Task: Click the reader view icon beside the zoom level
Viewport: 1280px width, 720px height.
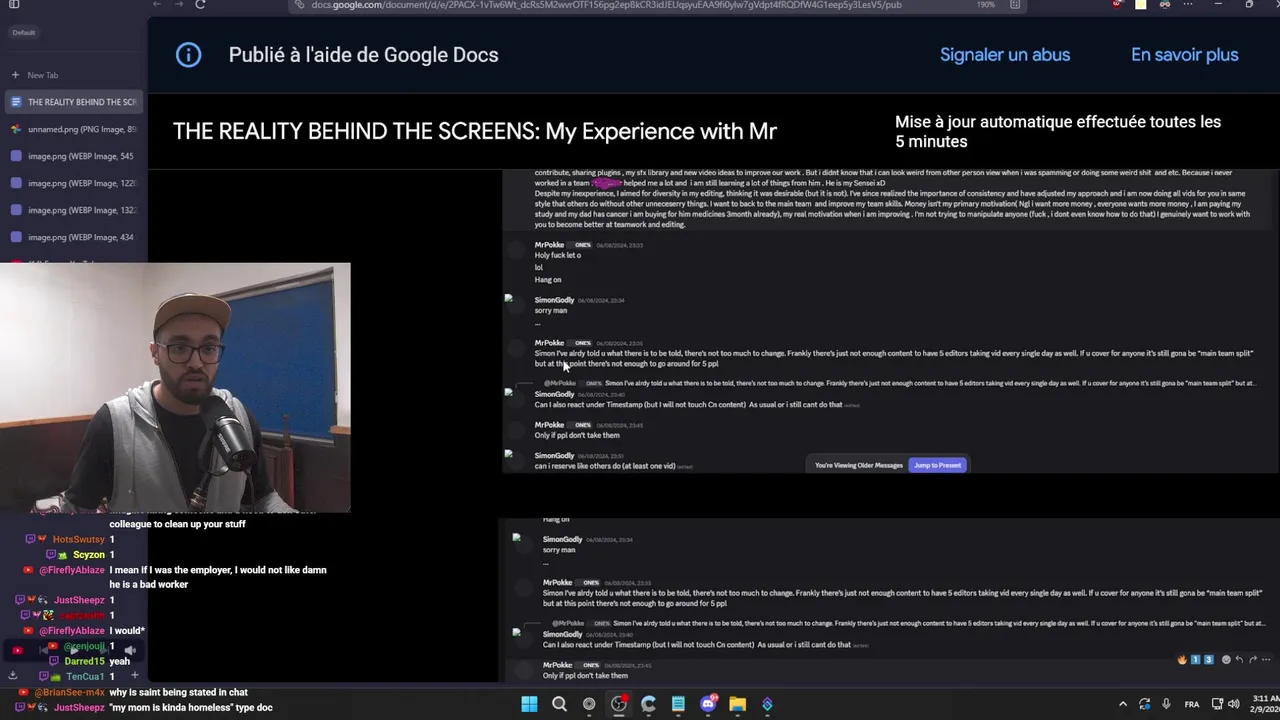Action: point(1015,5)
